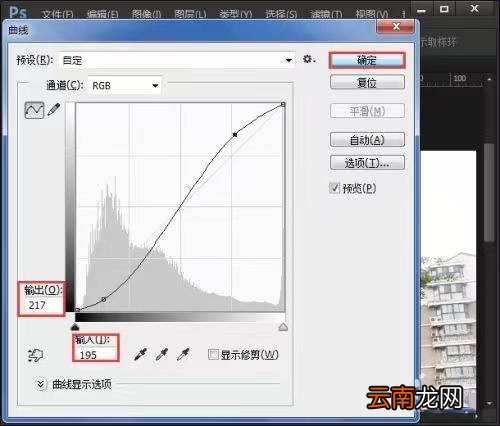Click the 选项(T)... options button

point(367,163)
